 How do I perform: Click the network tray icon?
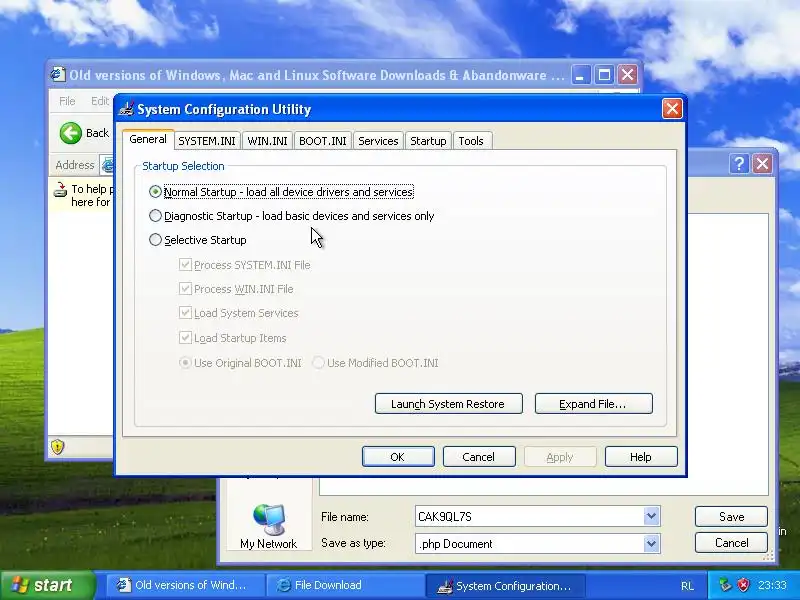725,585
